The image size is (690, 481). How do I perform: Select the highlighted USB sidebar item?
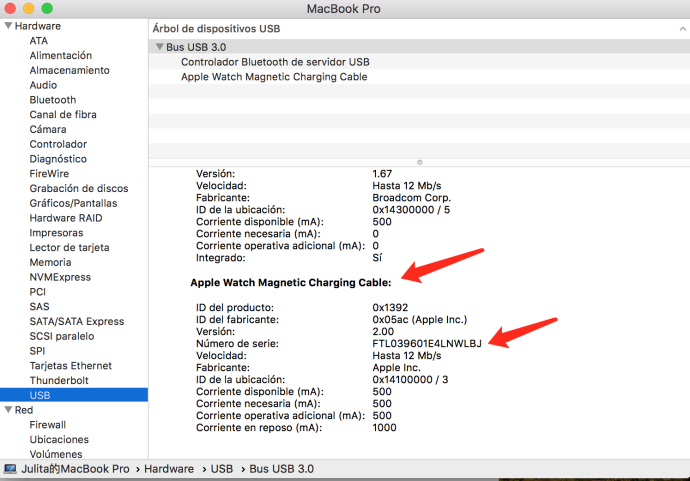click(x=74, y=395)
